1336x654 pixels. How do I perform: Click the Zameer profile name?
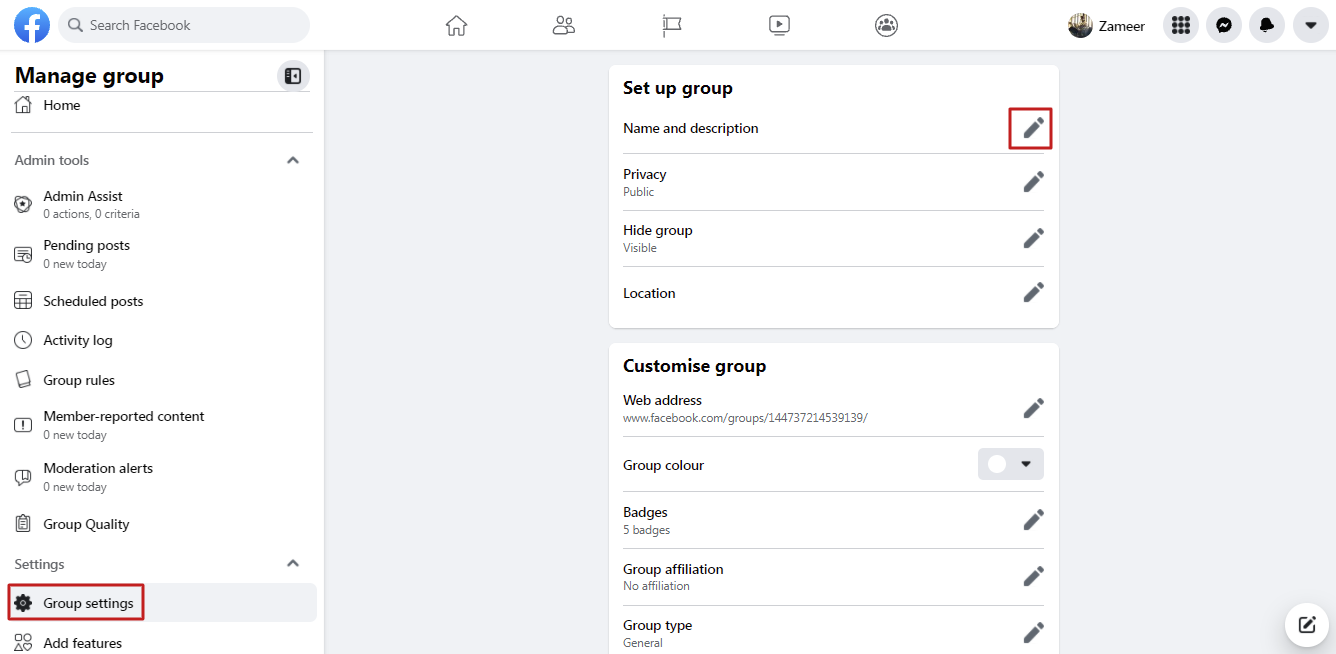pyautogui.click(x=1122, y=26)
